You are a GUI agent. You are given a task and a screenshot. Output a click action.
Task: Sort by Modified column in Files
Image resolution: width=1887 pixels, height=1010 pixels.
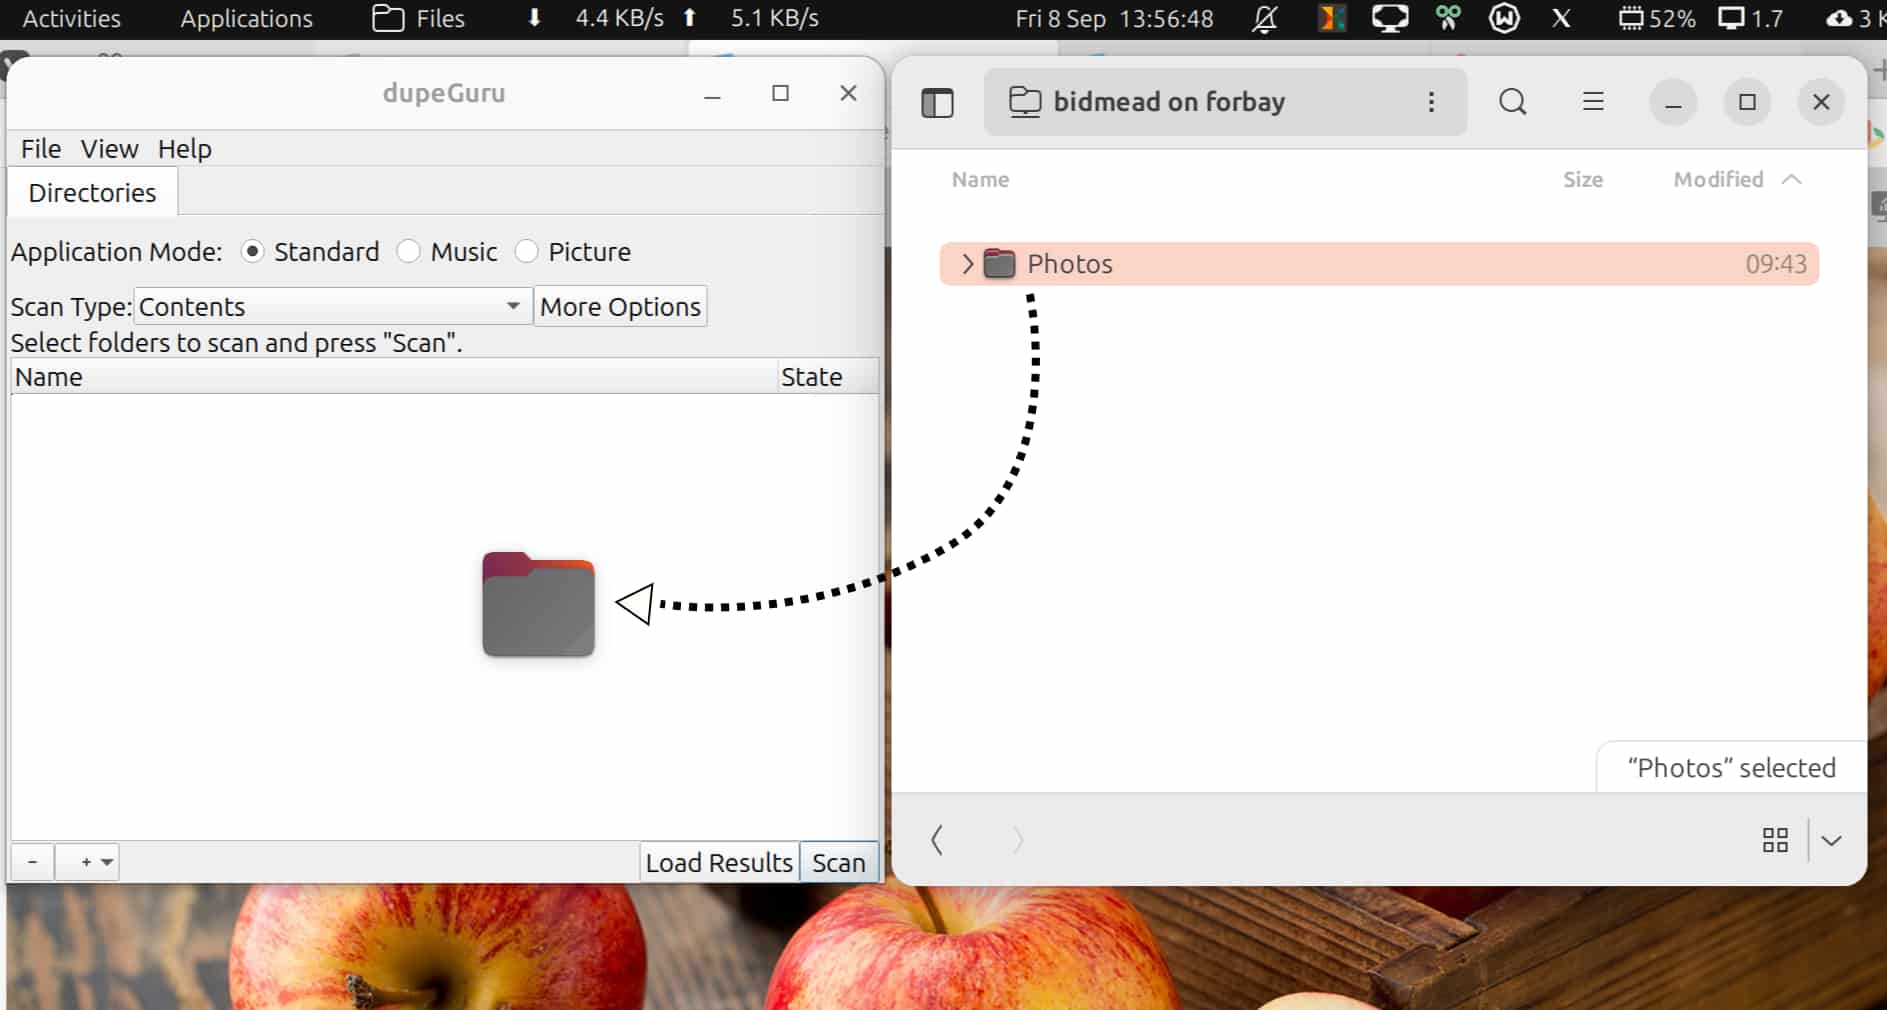[1718, 180]
